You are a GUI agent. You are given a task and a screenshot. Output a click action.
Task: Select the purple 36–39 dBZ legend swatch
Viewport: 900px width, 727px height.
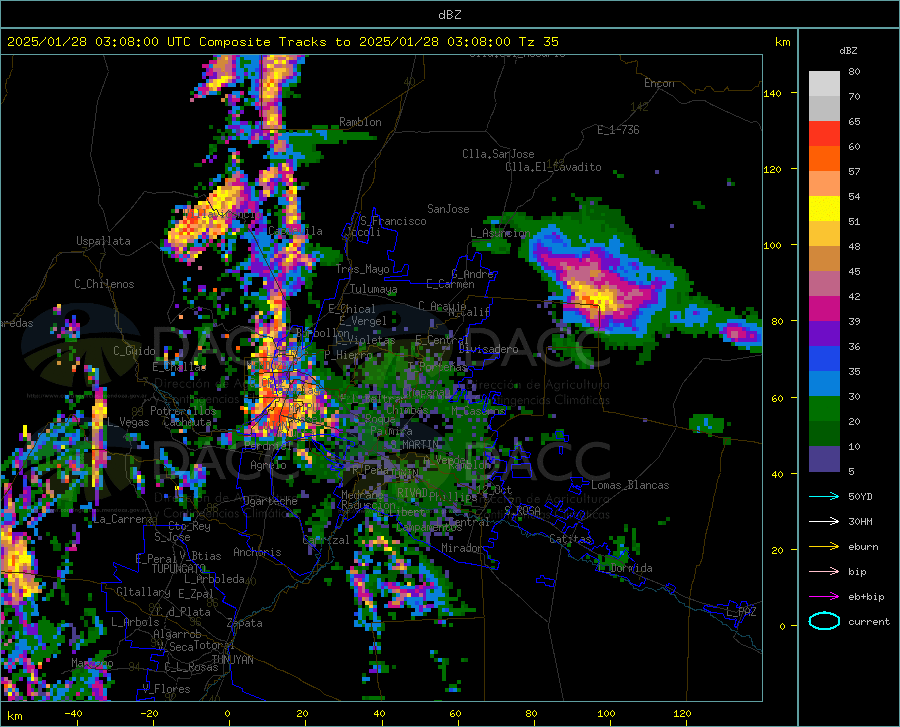point(824,334)
